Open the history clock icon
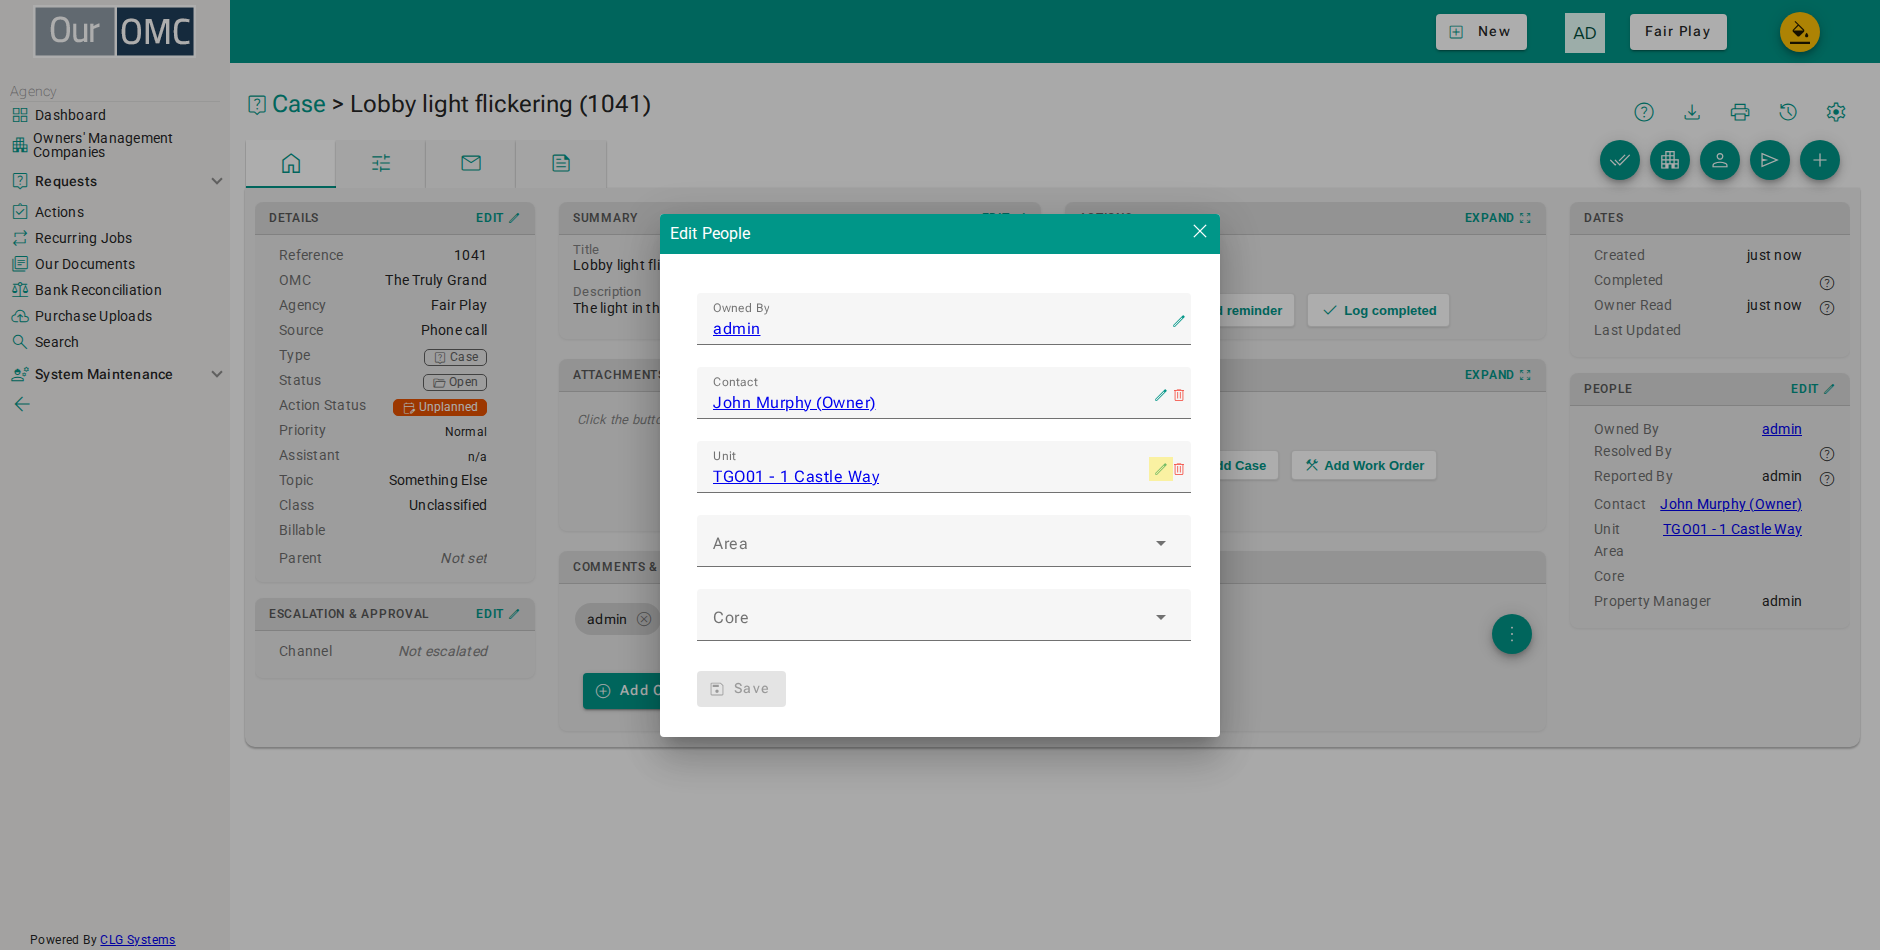 tap(1788, 112)
